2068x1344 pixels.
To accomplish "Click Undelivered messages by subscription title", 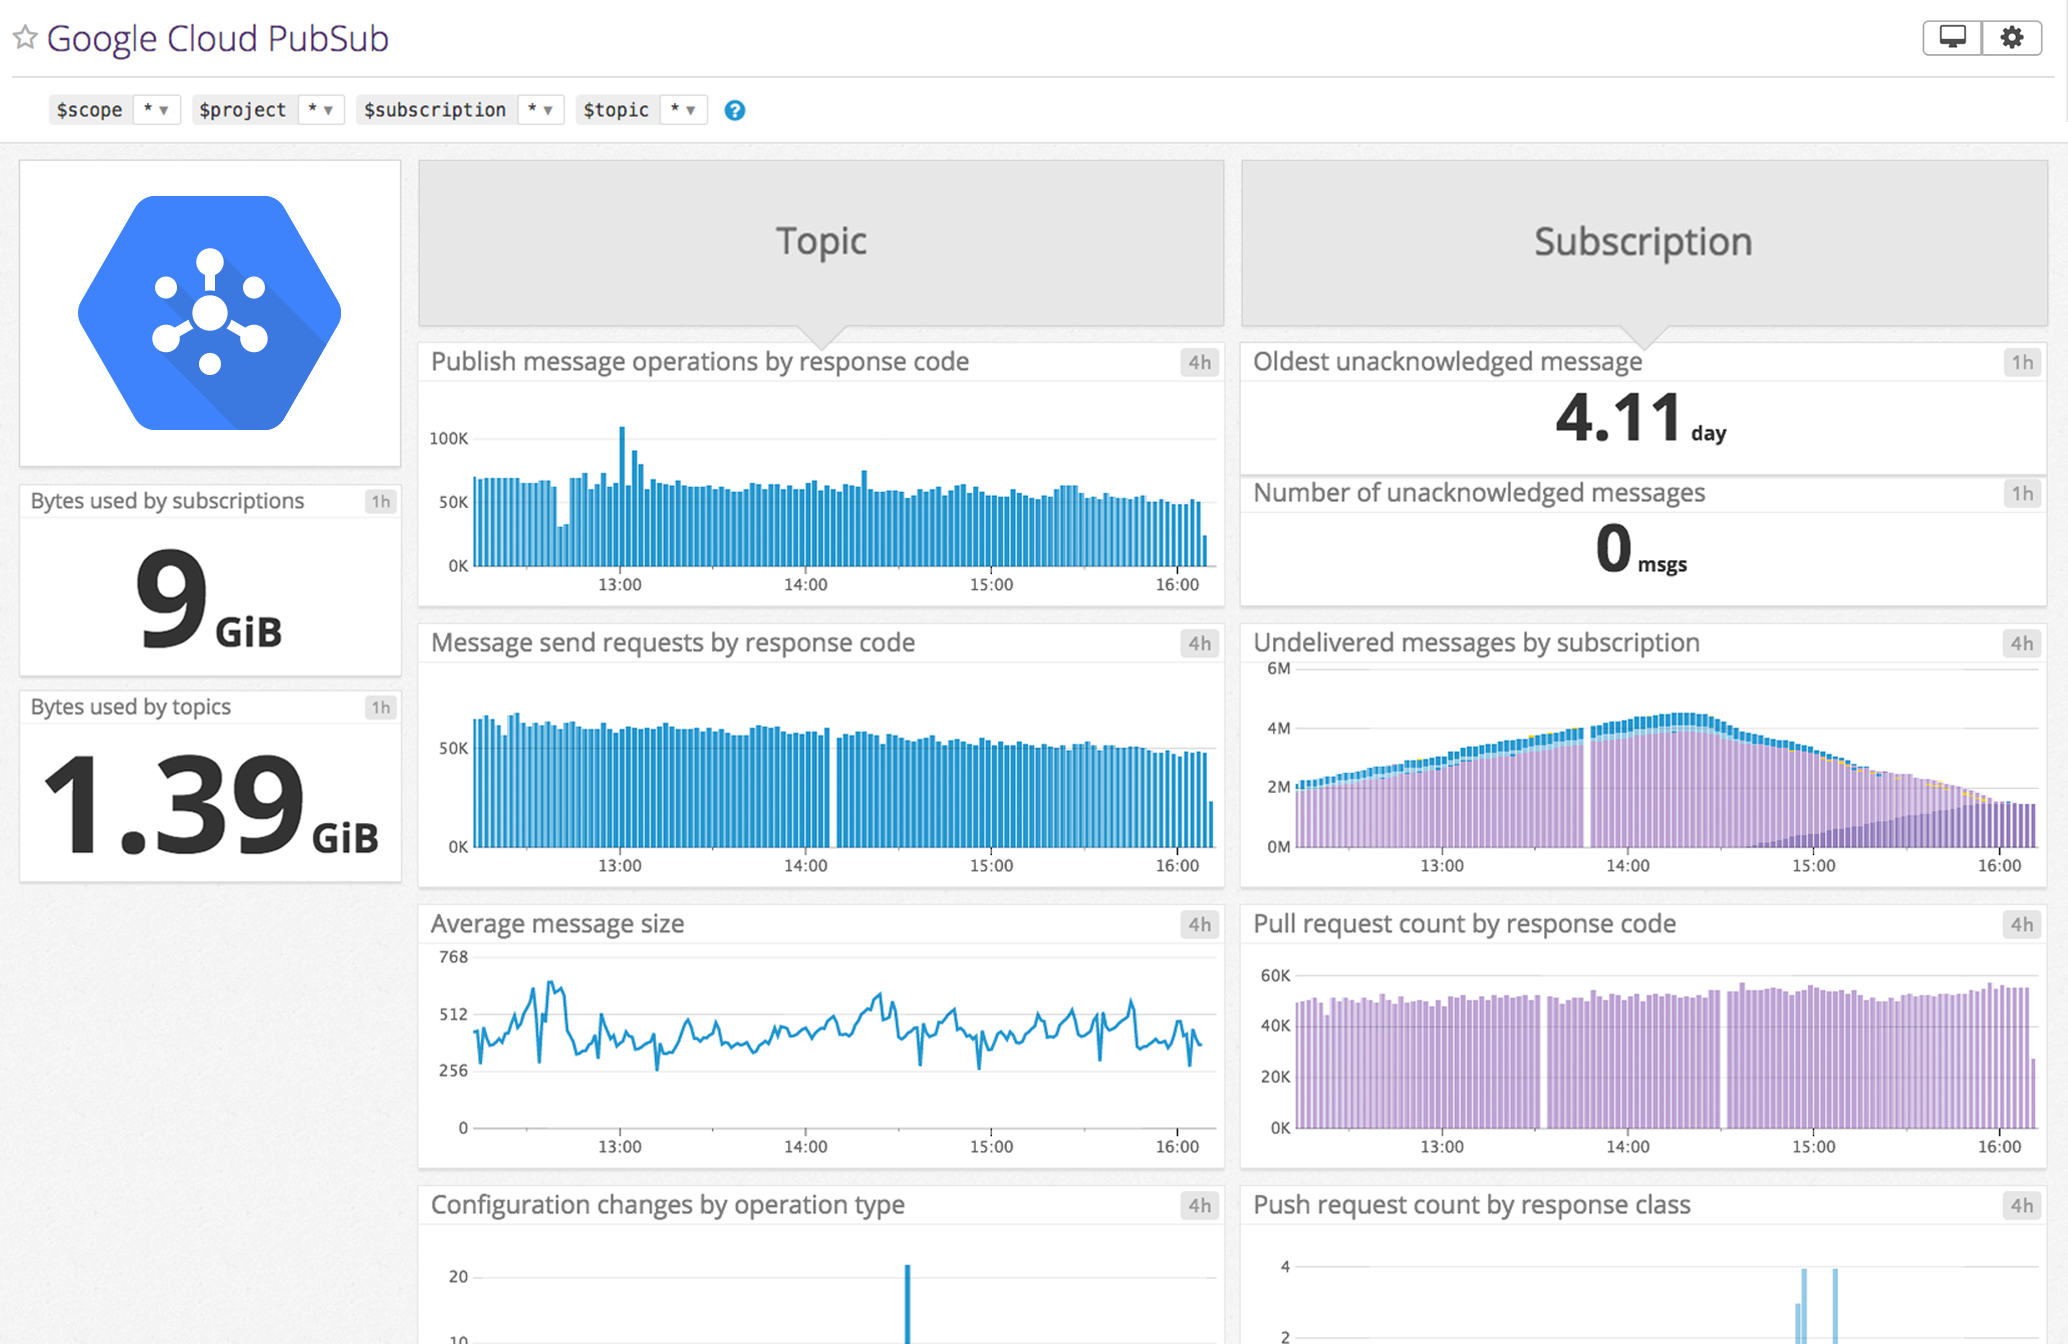I will tap(1476, 643).
